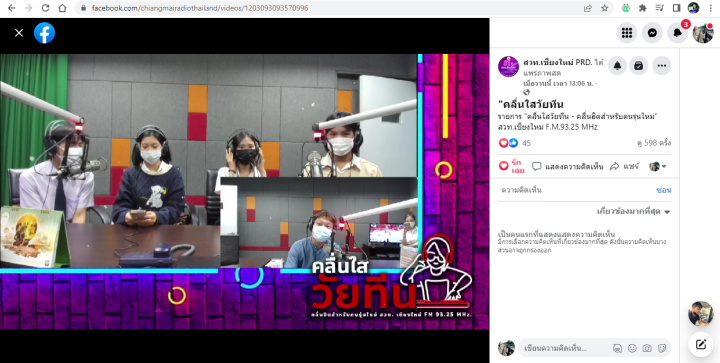Image resolution: width=720 pixels, height=363 pixels.
Task: Bookmark this page with the star icon
Action: pos(605,8)
